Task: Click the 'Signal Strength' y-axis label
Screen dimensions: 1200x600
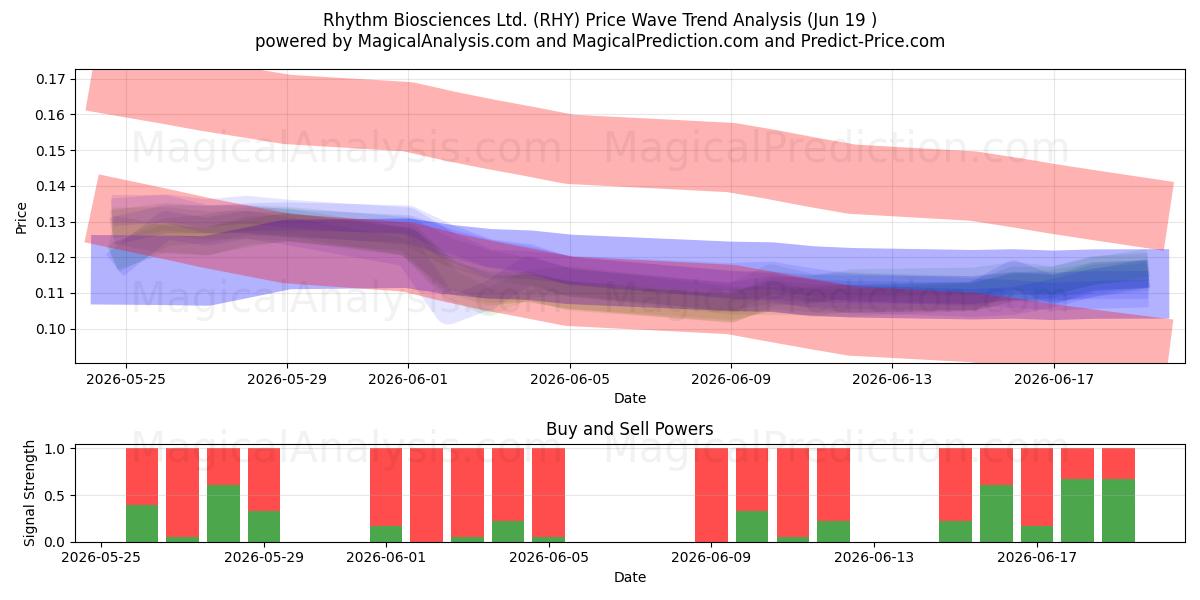Action: [30, 494]
